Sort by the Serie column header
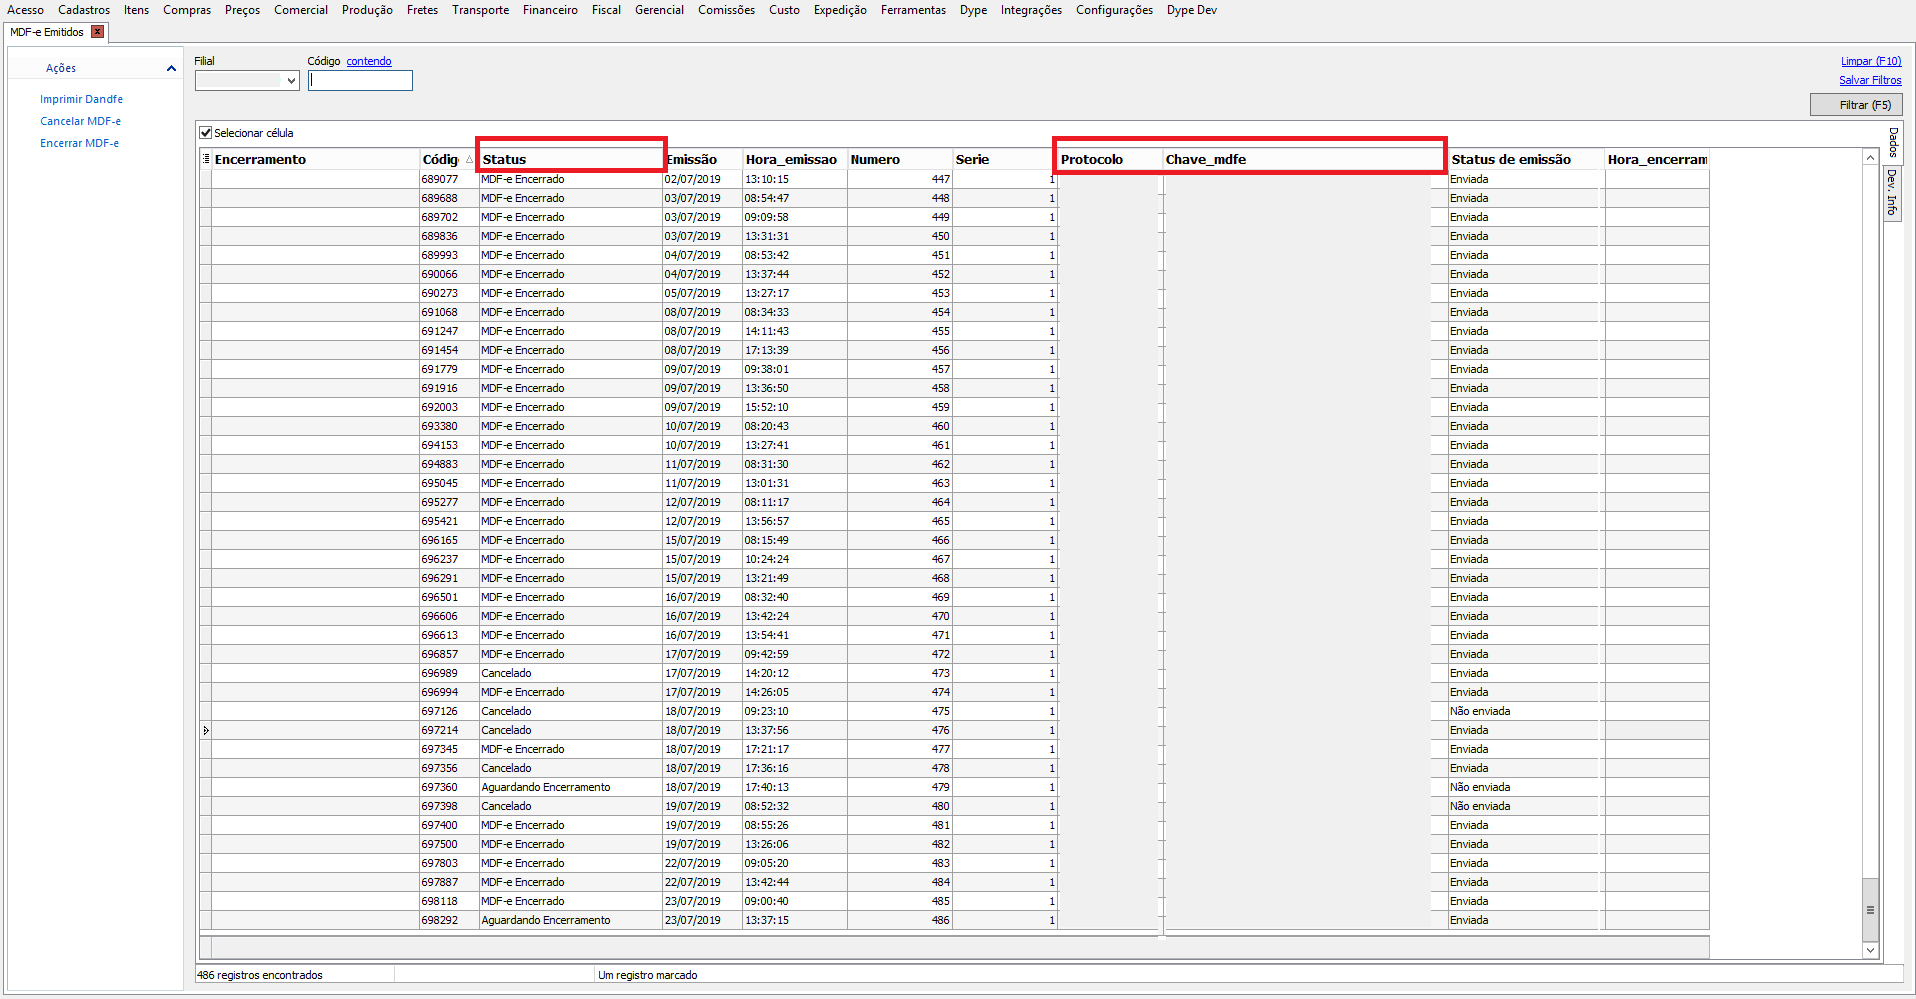 pyautogui.click(x=1005, y=160)
